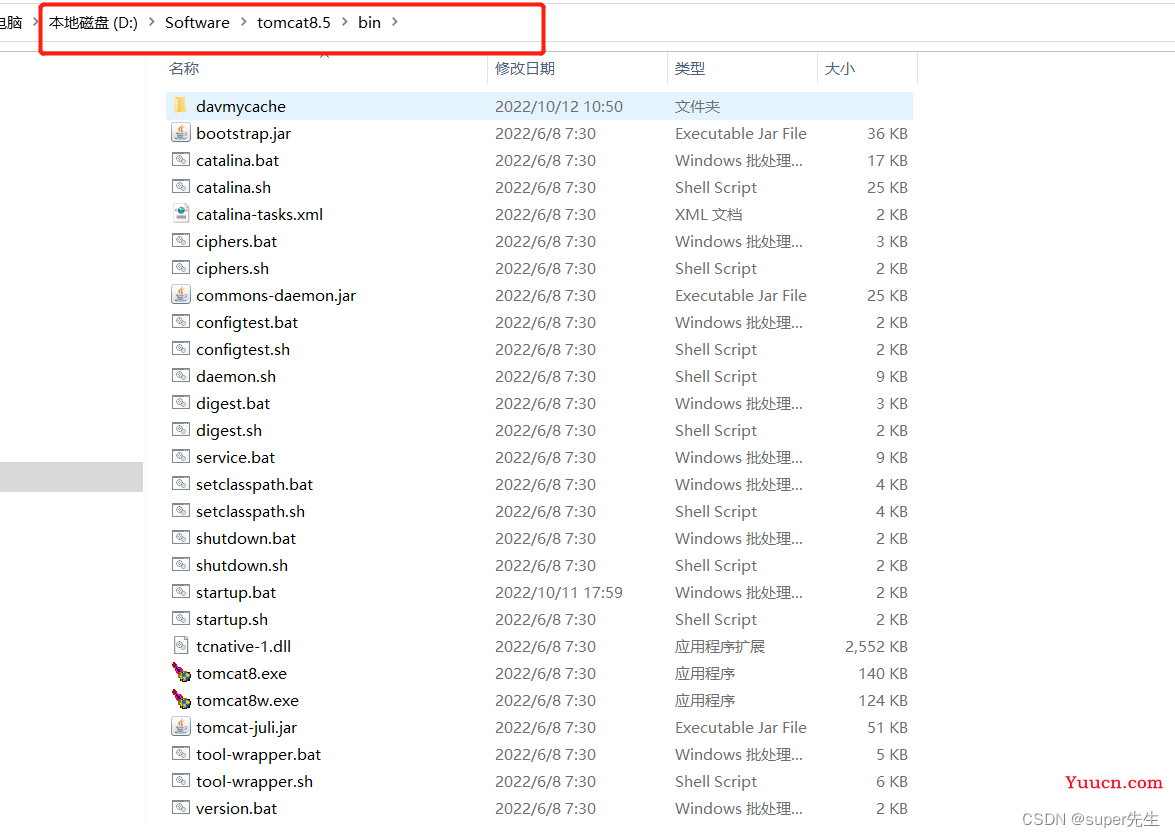Sort files by 修改日期 column header

[525, 68]
